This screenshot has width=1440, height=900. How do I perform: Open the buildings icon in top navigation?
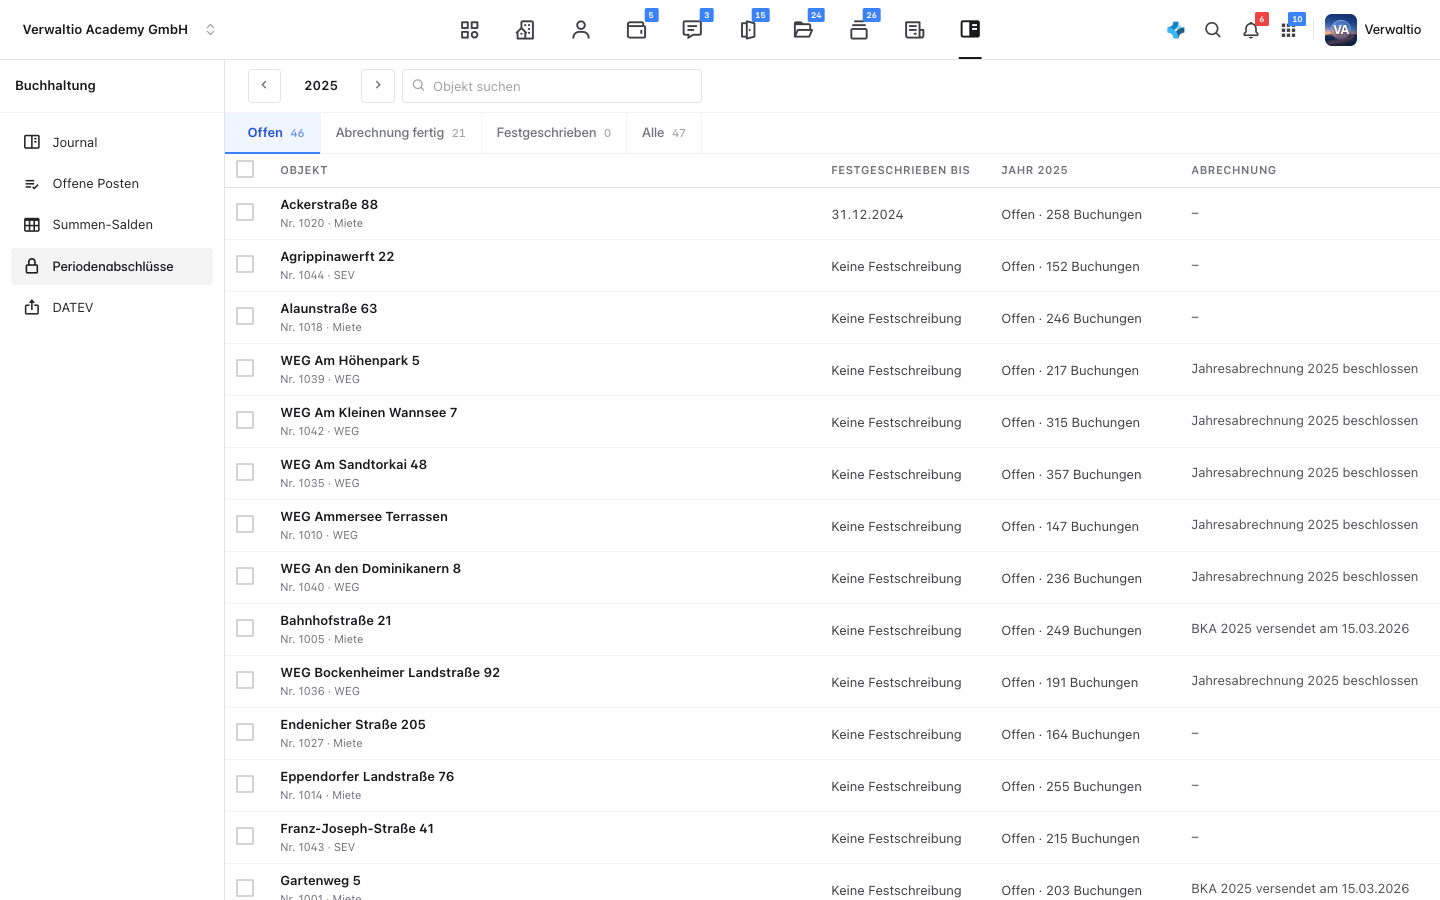click(x=525, y=30)
